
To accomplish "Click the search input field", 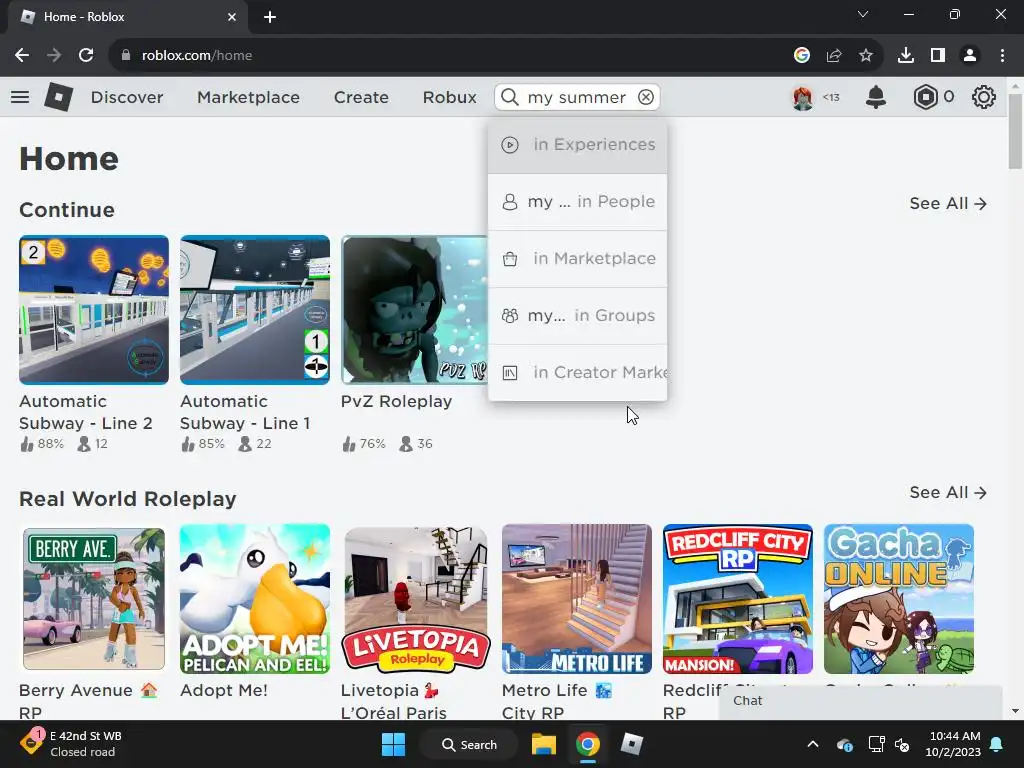I will click(577, 97).
